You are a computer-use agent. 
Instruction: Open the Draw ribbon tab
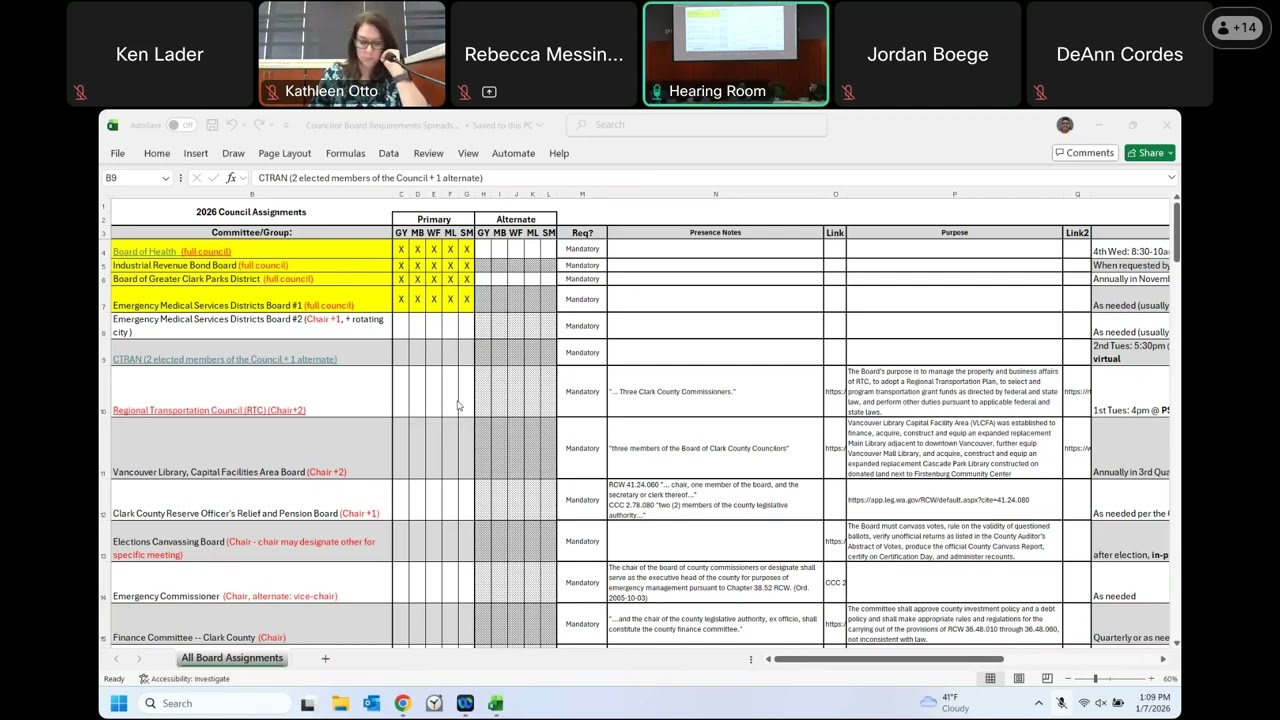tap(233, 153)
